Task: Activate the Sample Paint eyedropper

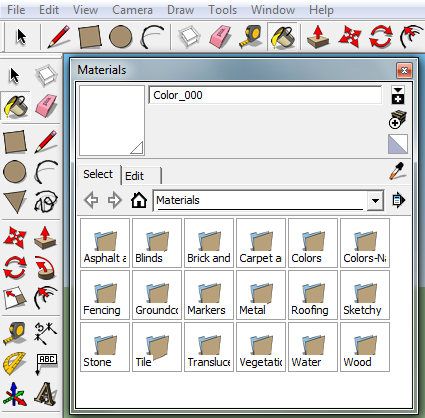Action: (397, 171)
